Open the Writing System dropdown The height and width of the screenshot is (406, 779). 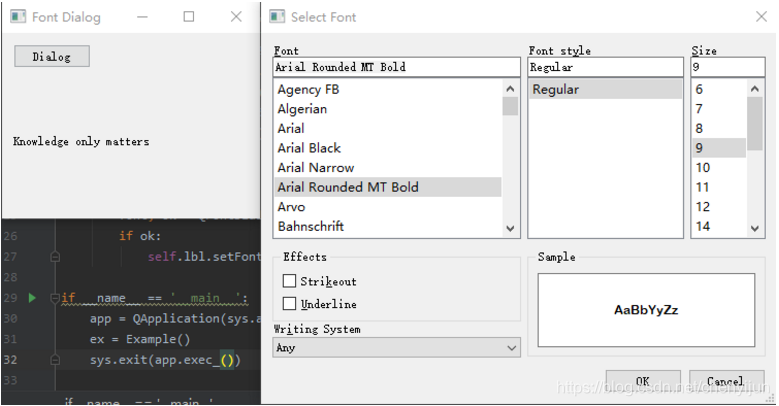(x=396, y=347)
